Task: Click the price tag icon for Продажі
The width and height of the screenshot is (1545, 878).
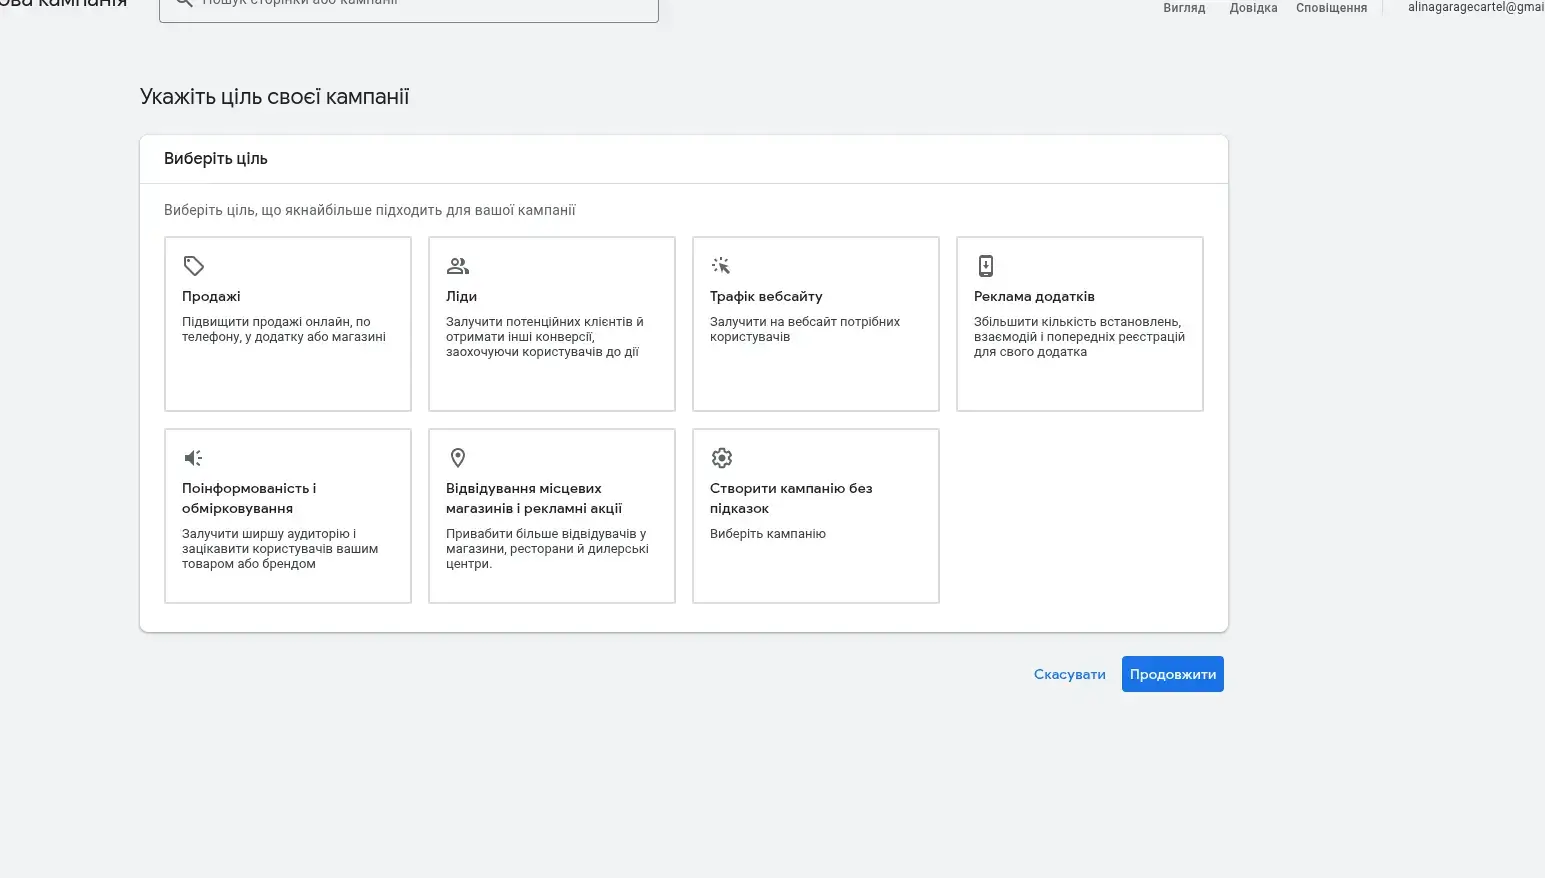Action: [194, 266]
